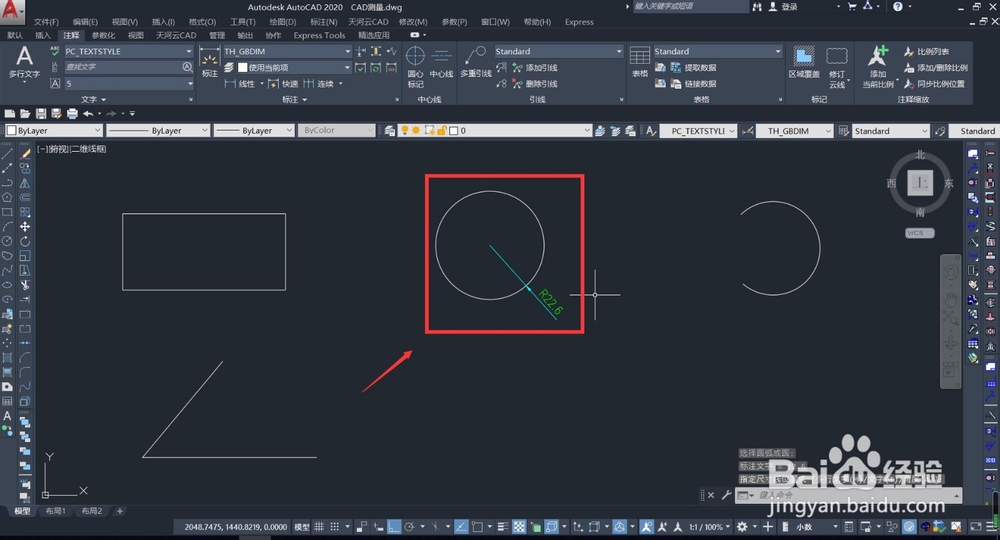Switch to the 默认 ribbon tab
The height and width of the screenshot is (540, 1000).
(x=15, y=35)
